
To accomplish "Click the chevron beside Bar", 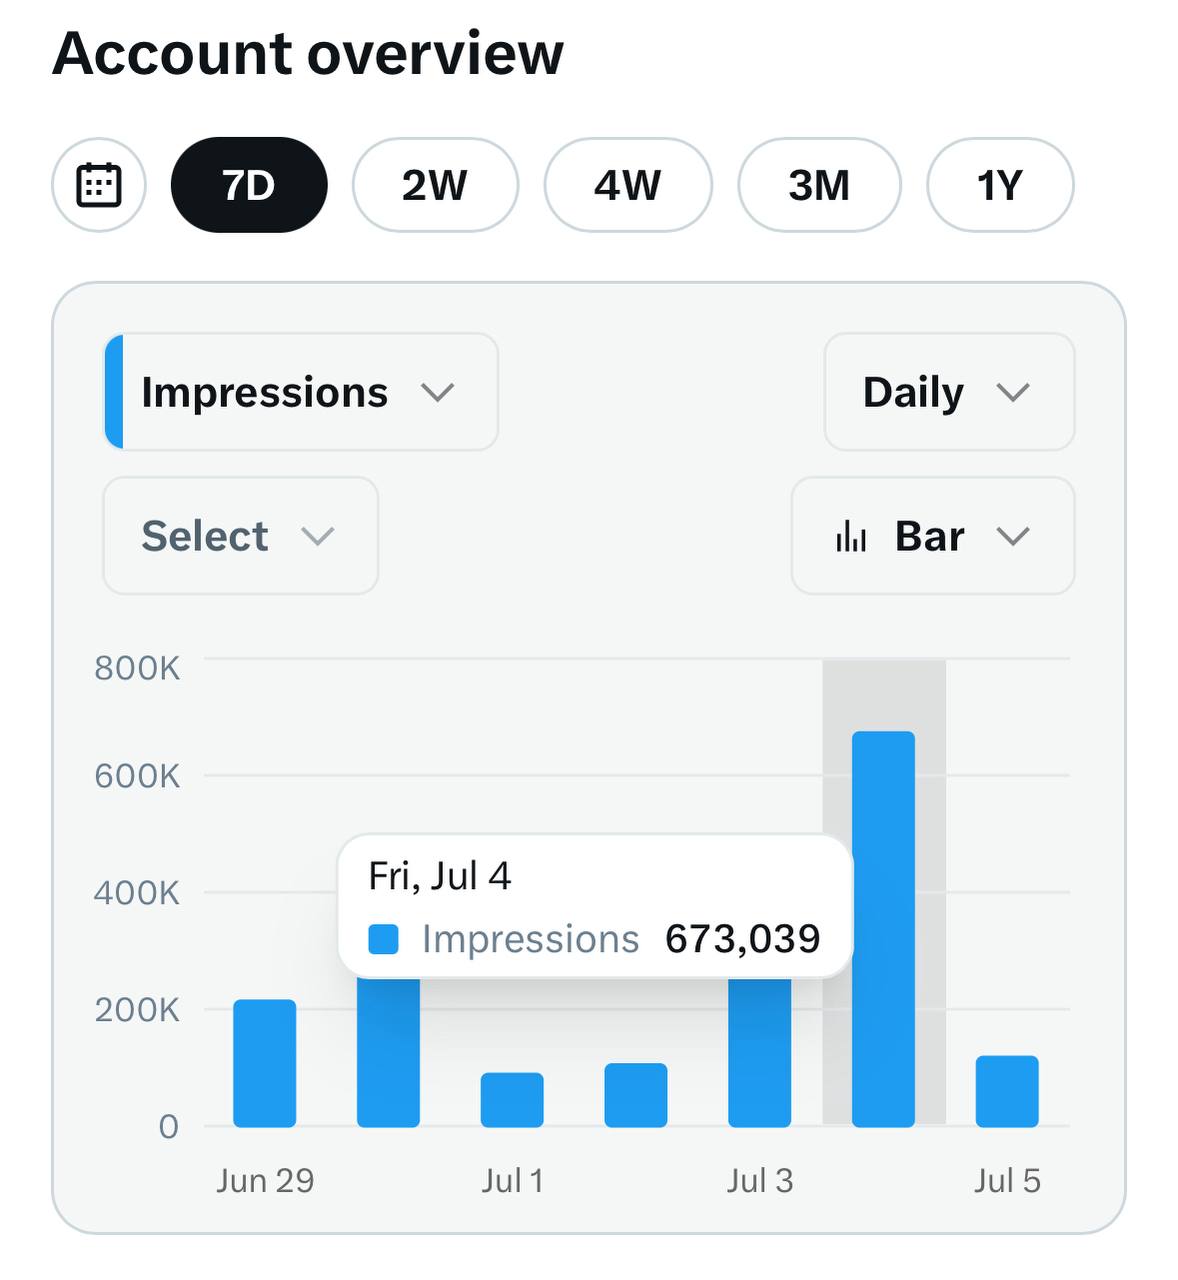I will (x=1013, y=537).
